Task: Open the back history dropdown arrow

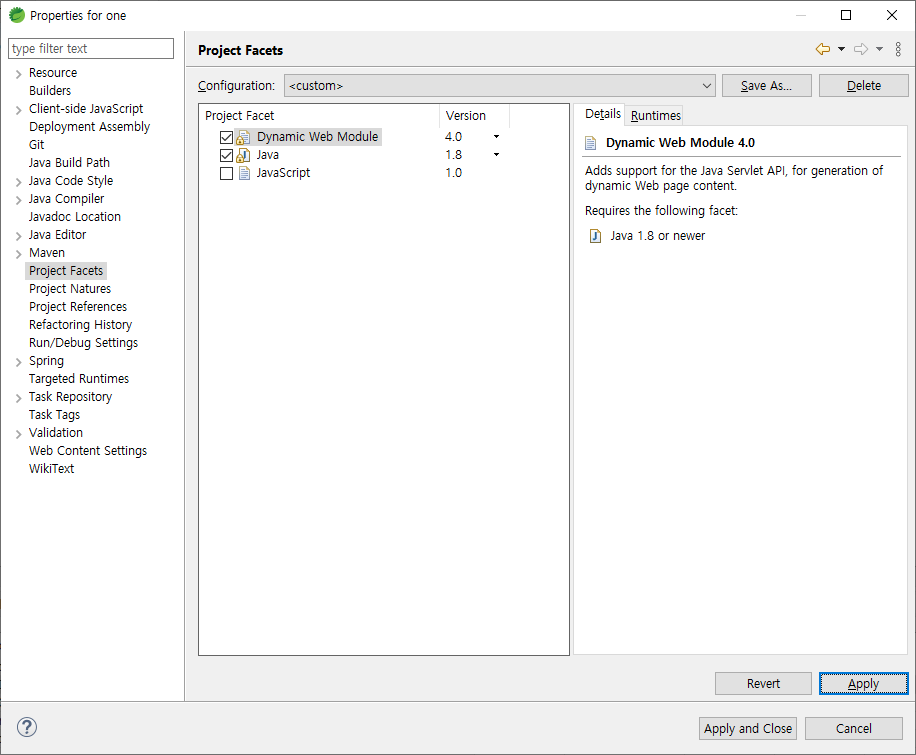Action: [x=841, y=49]
